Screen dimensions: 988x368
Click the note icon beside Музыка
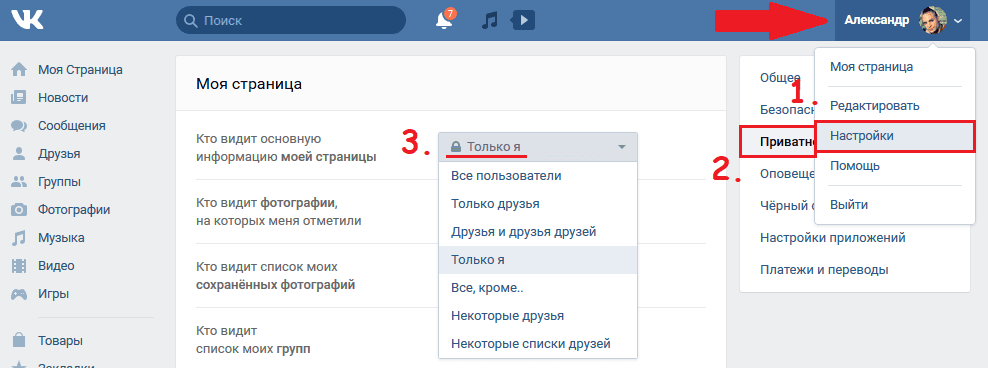(x=19, y=238)
